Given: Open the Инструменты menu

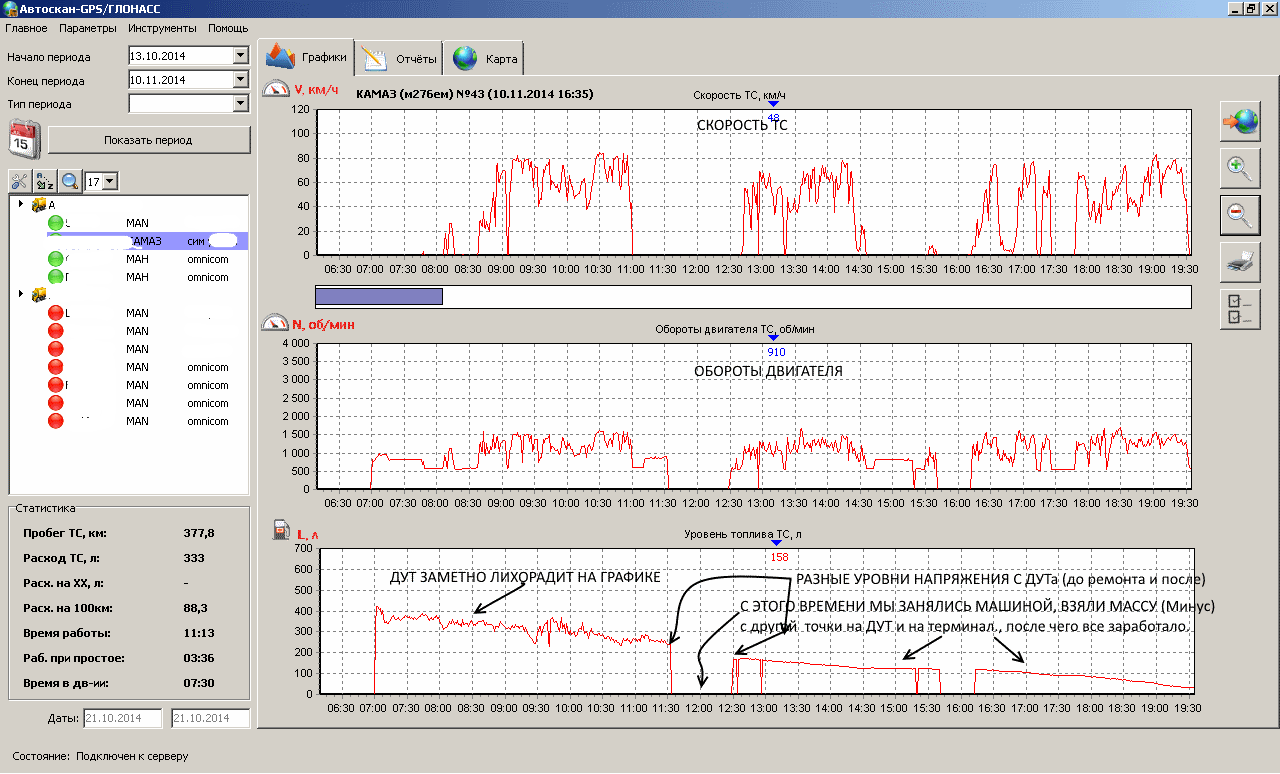Looking at the screenshot, I should point(162,28).
